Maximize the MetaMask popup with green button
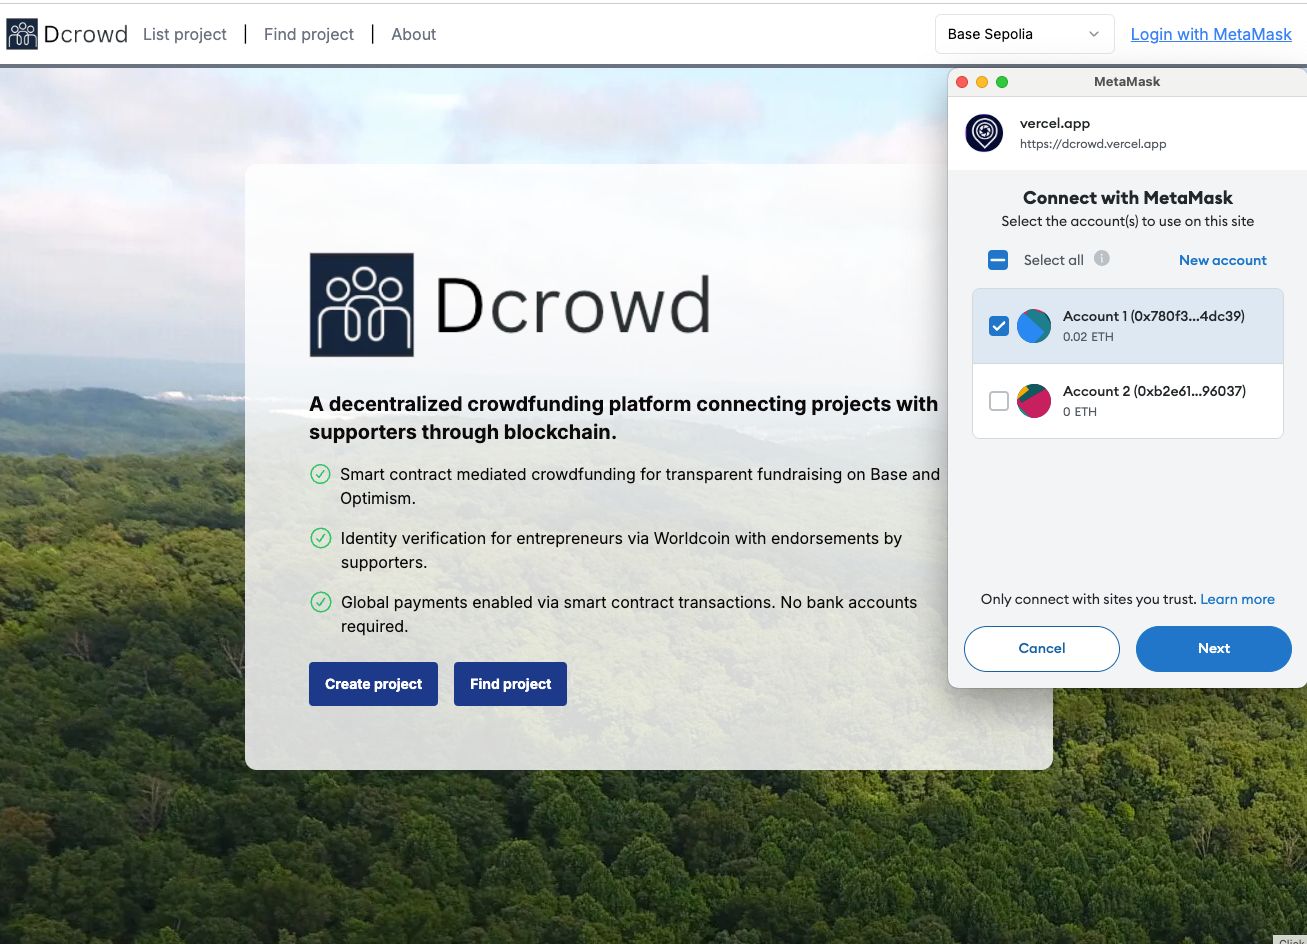 (x=1002, y=82)
